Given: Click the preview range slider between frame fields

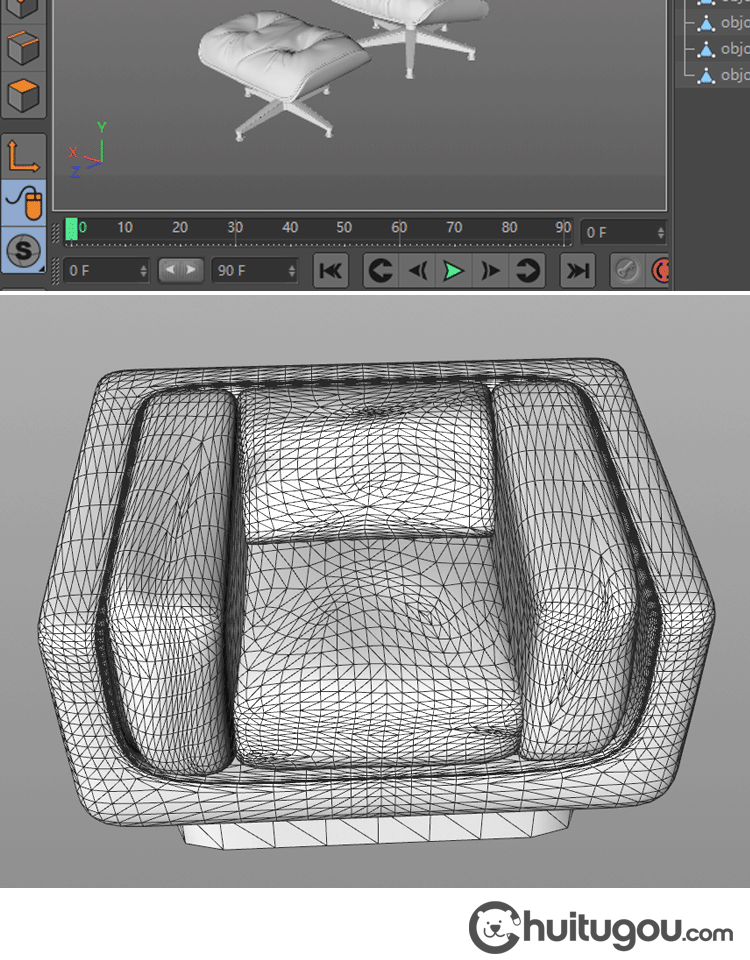Looking at the screenshot, I should click(x=181, y=270).
